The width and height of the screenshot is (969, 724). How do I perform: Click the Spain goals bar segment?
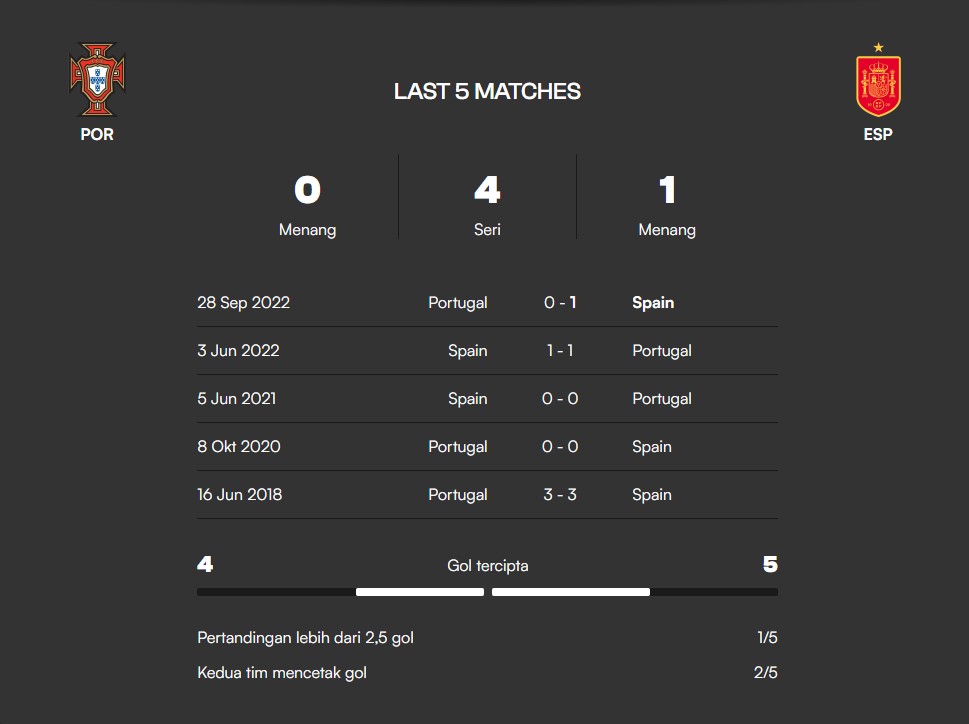(x=570, y=592)
